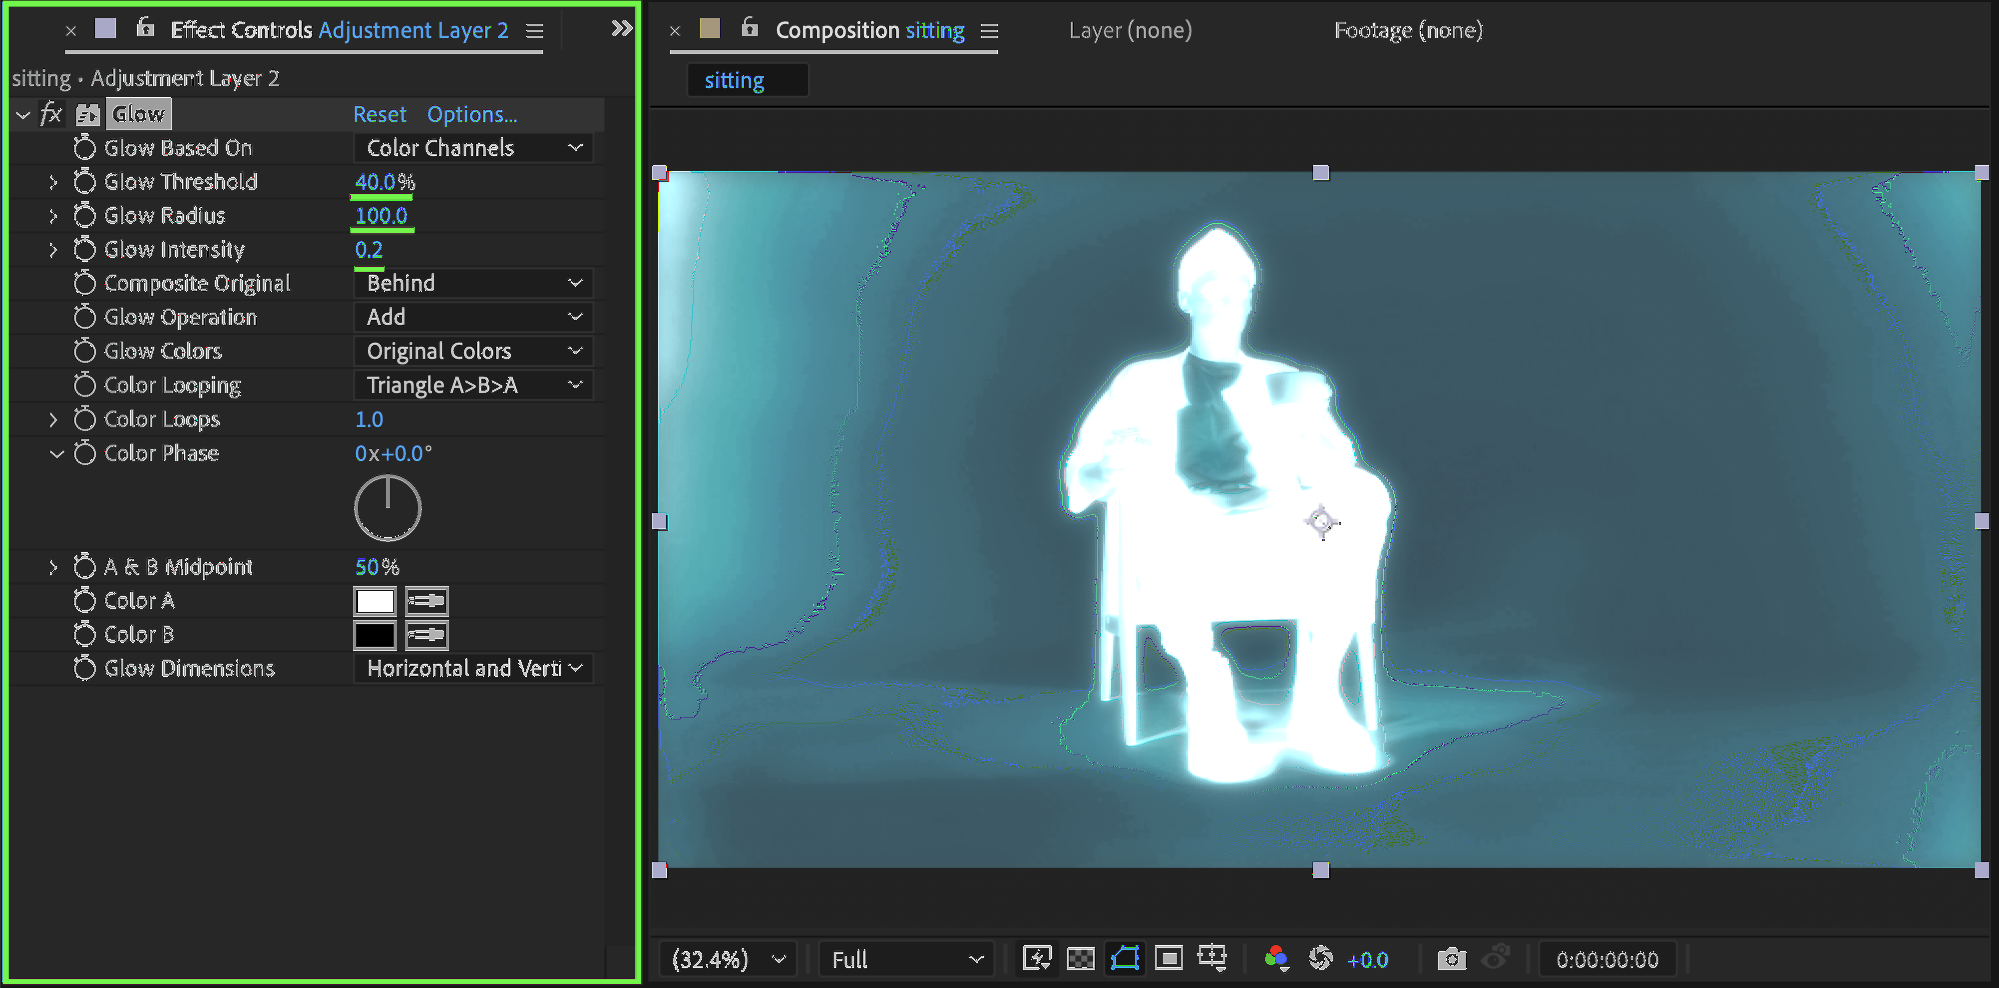Open the Glow Options link
Screen dimensions: 1999x988
[472, 114]
